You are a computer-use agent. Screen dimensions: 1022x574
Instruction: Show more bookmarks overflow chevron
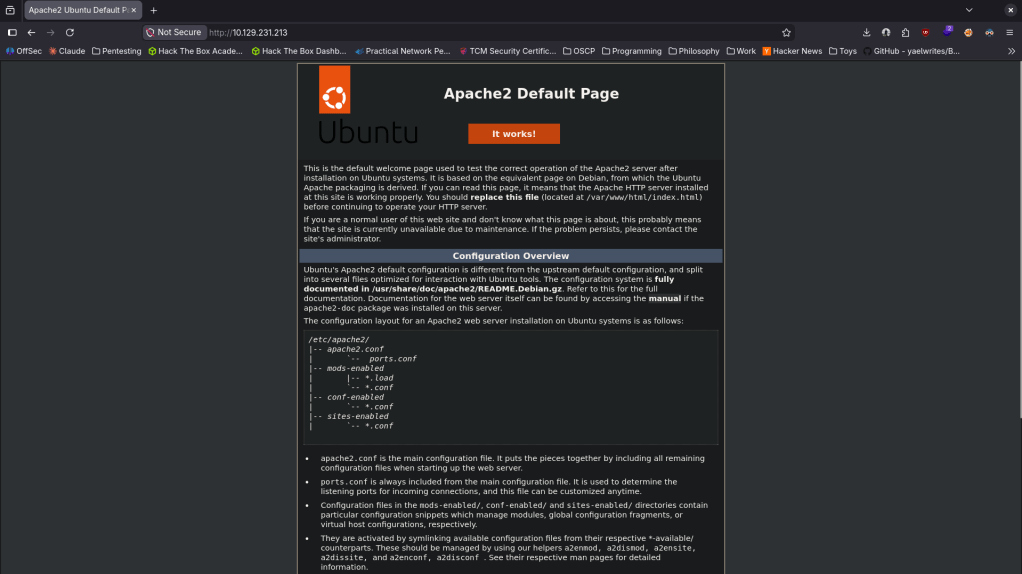(1010, 51)
